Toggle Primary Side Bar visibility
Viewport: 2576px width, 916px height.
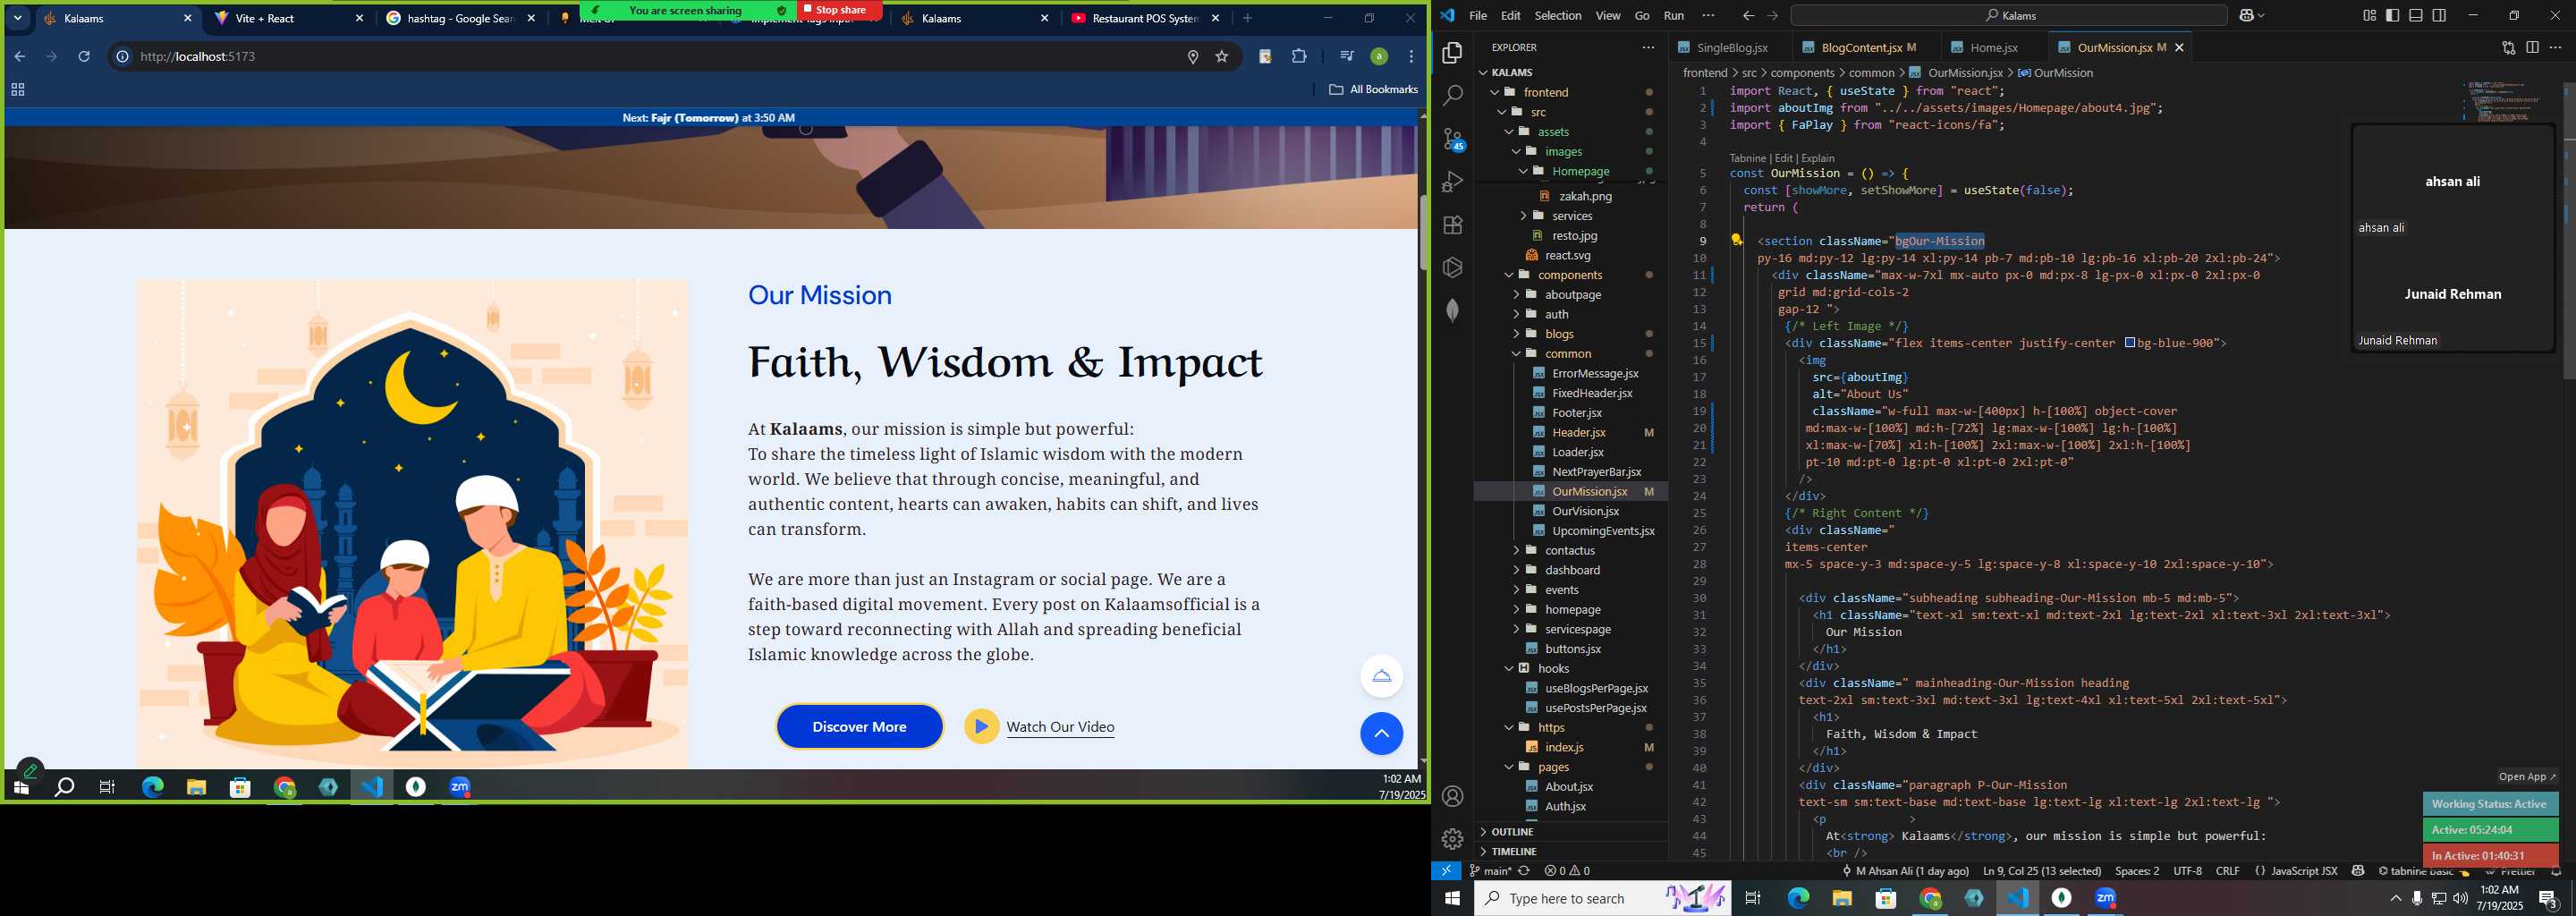point(2392,15)
